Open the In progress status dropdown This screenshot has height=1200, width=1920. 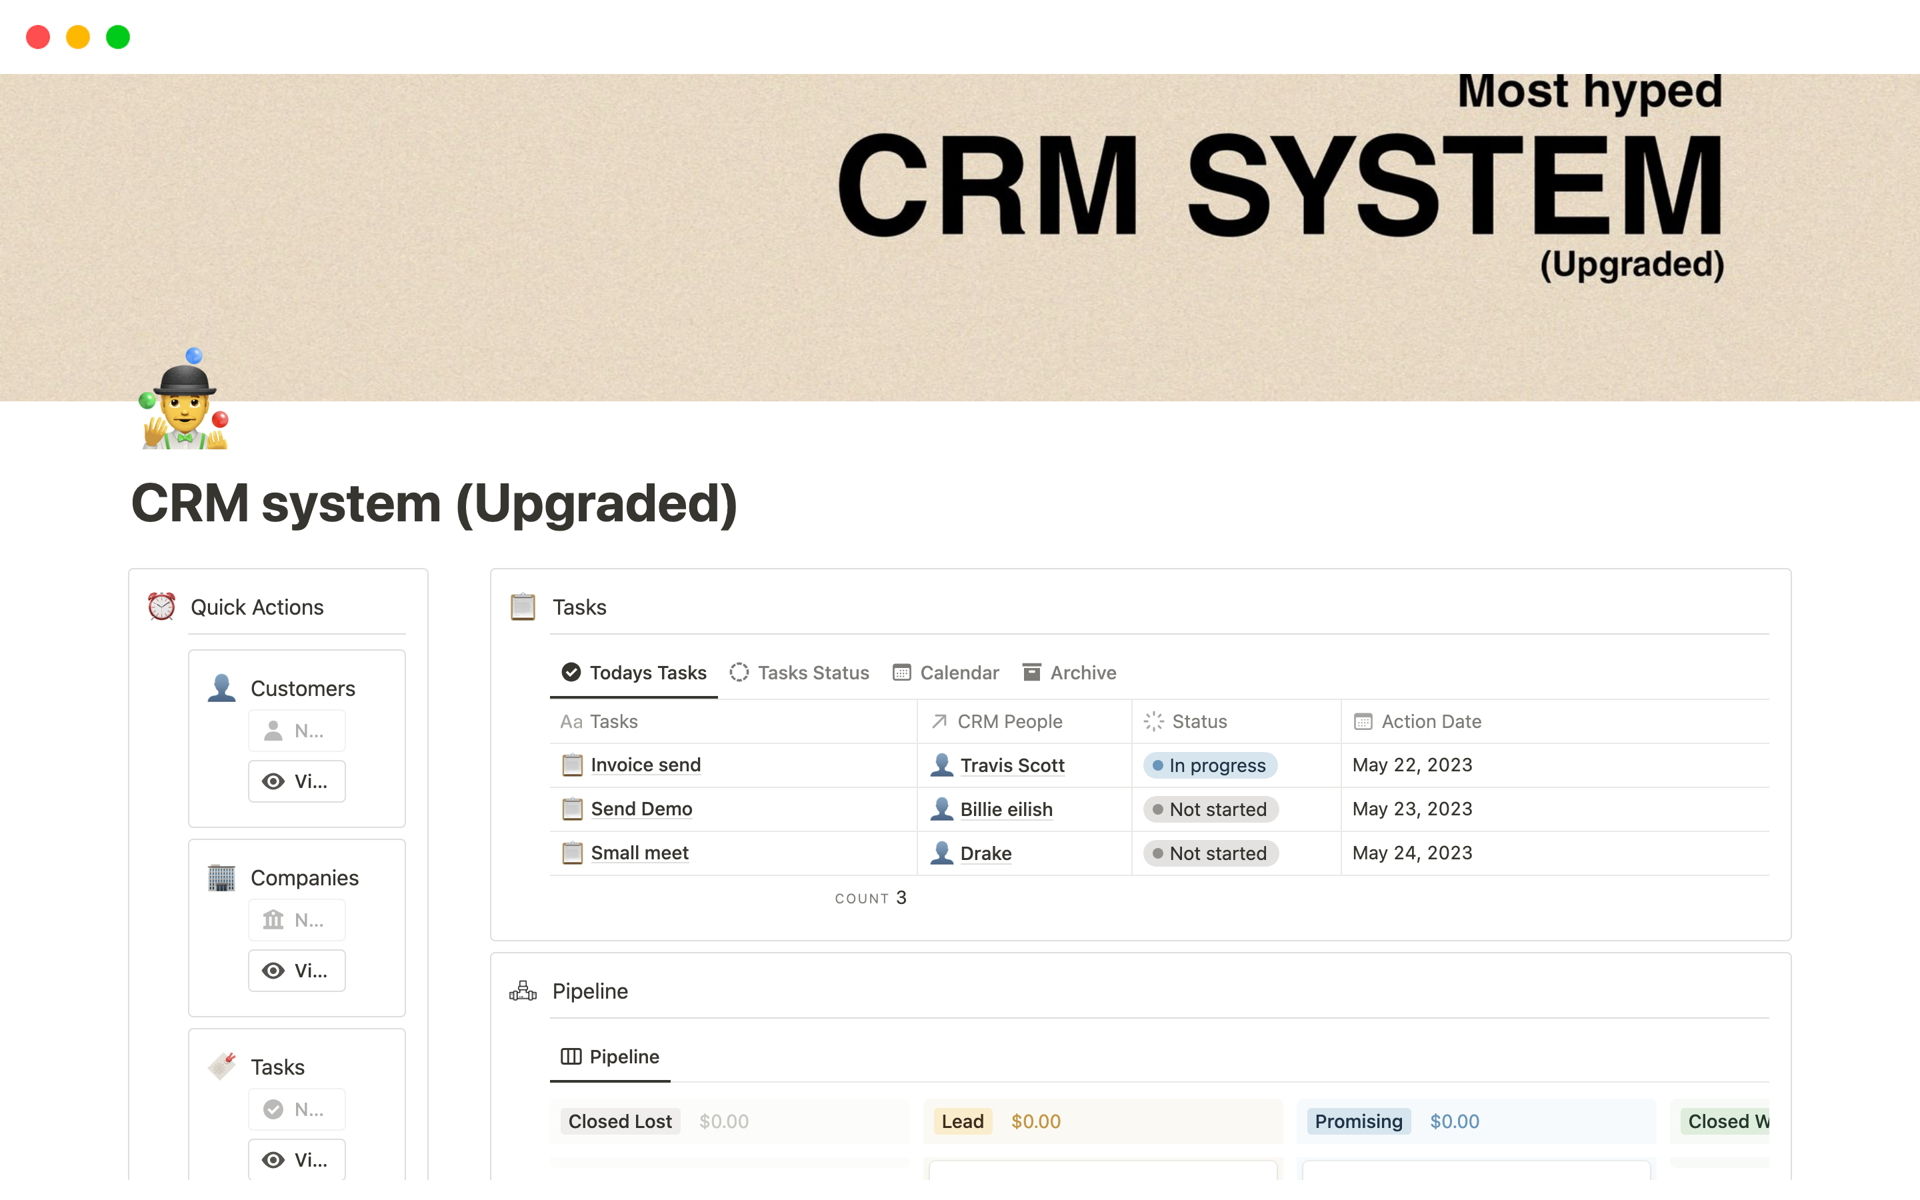[x=1210, y=765]
